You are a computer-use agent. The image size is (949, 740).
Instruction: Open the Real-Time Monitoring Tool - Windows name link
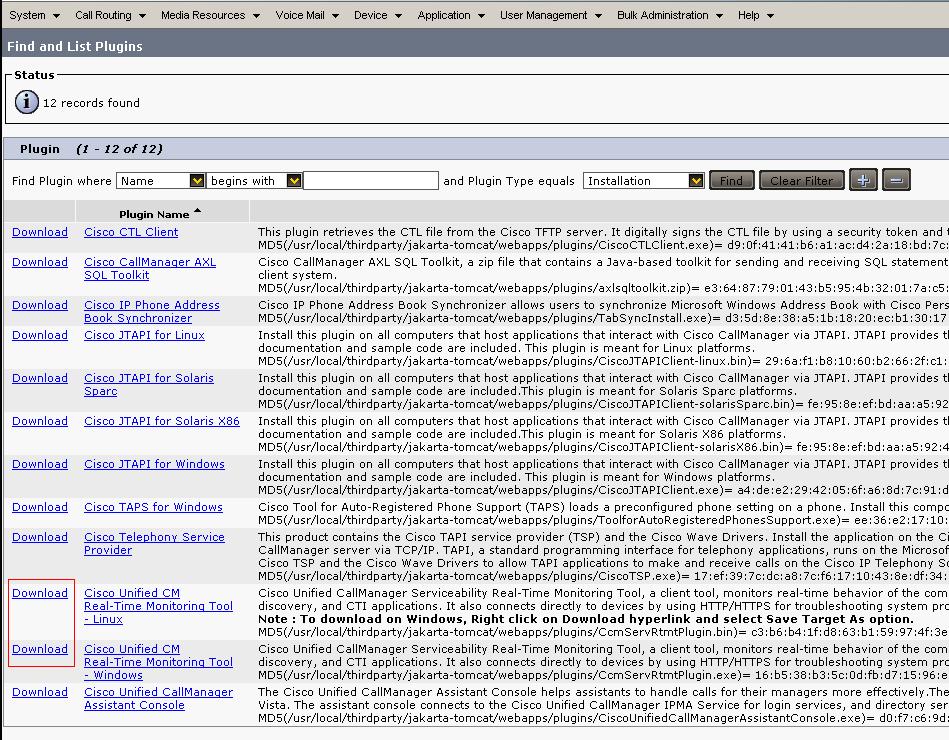(x=159, y=661)
